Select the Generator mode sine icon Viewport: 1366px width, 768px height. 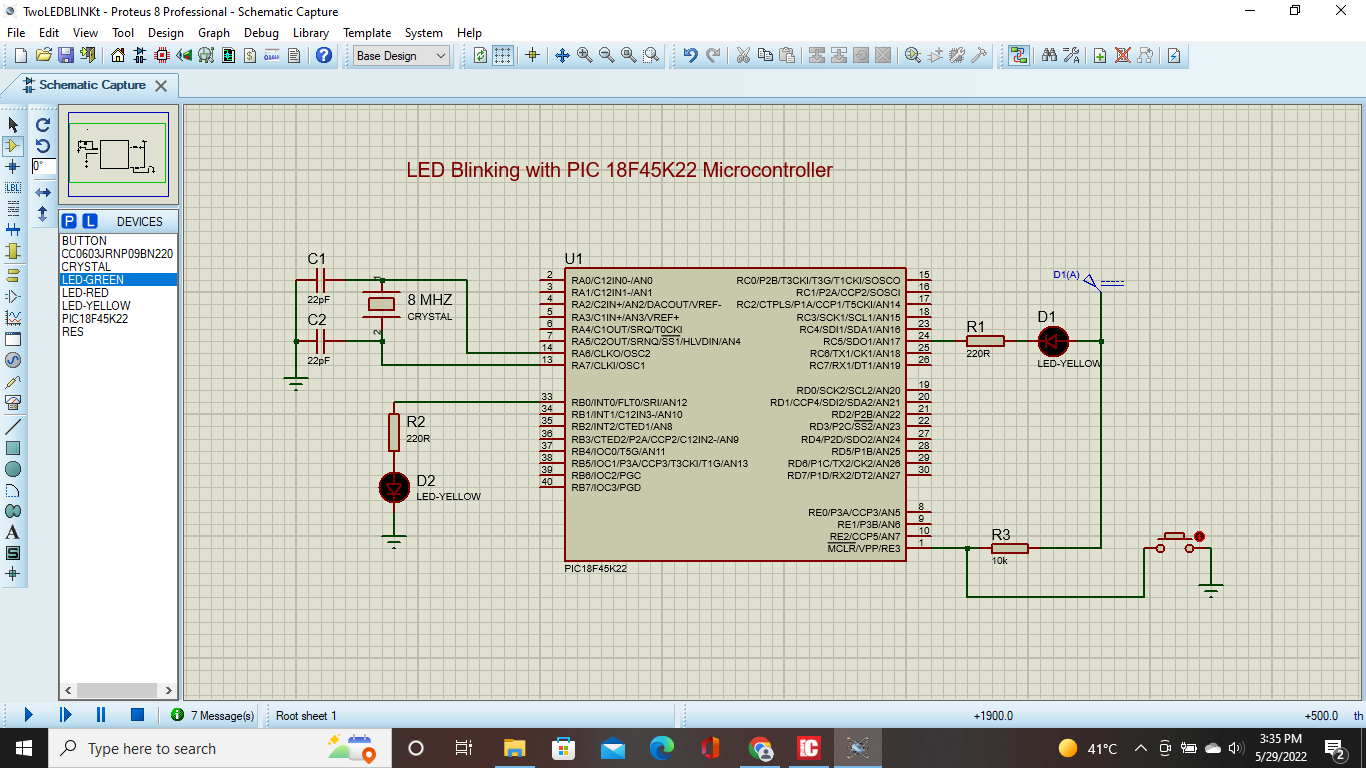click(x=13, y=360)
